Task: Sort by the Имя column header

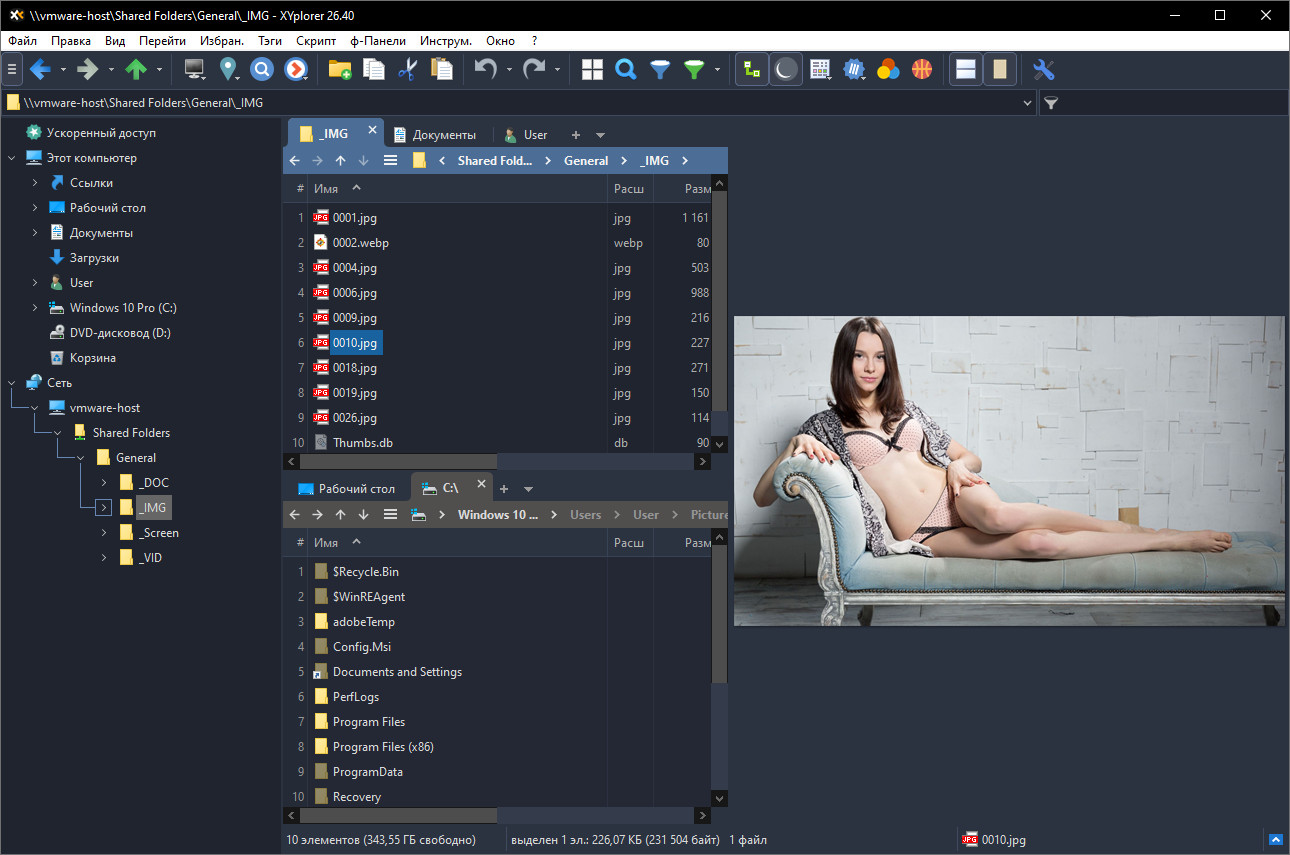Action: click(326, 188)
